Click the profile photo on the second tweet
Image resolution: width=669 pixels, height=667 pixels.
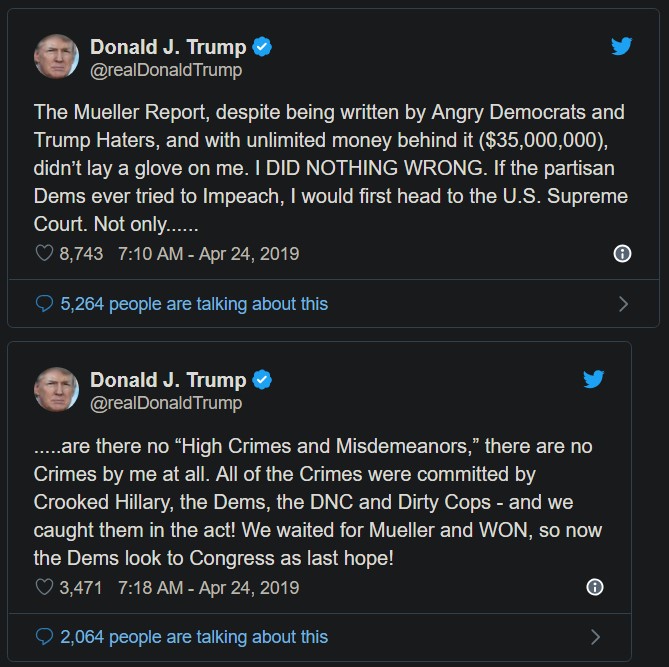[x=56, y=390]
